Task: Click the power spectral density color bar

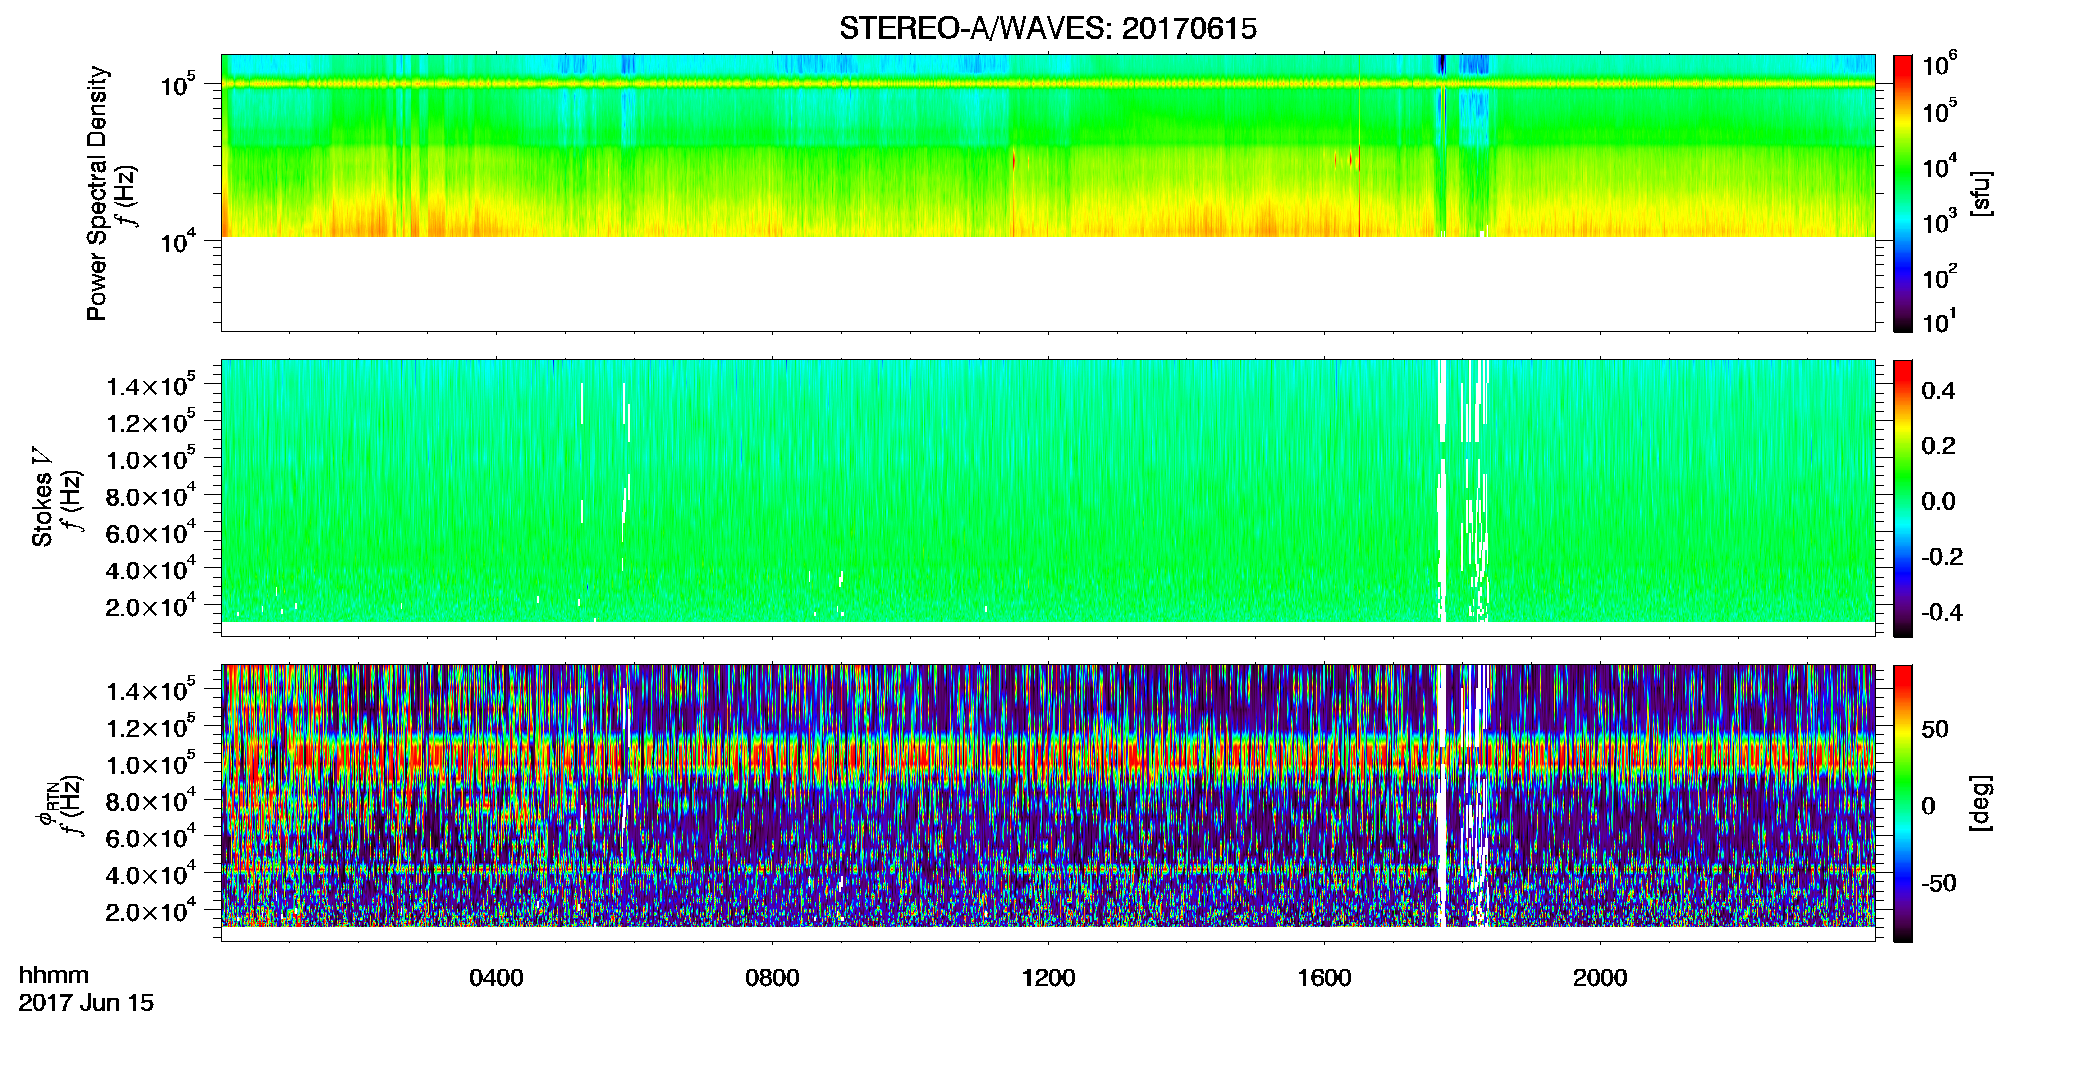Action: [x=1903, y=193]
